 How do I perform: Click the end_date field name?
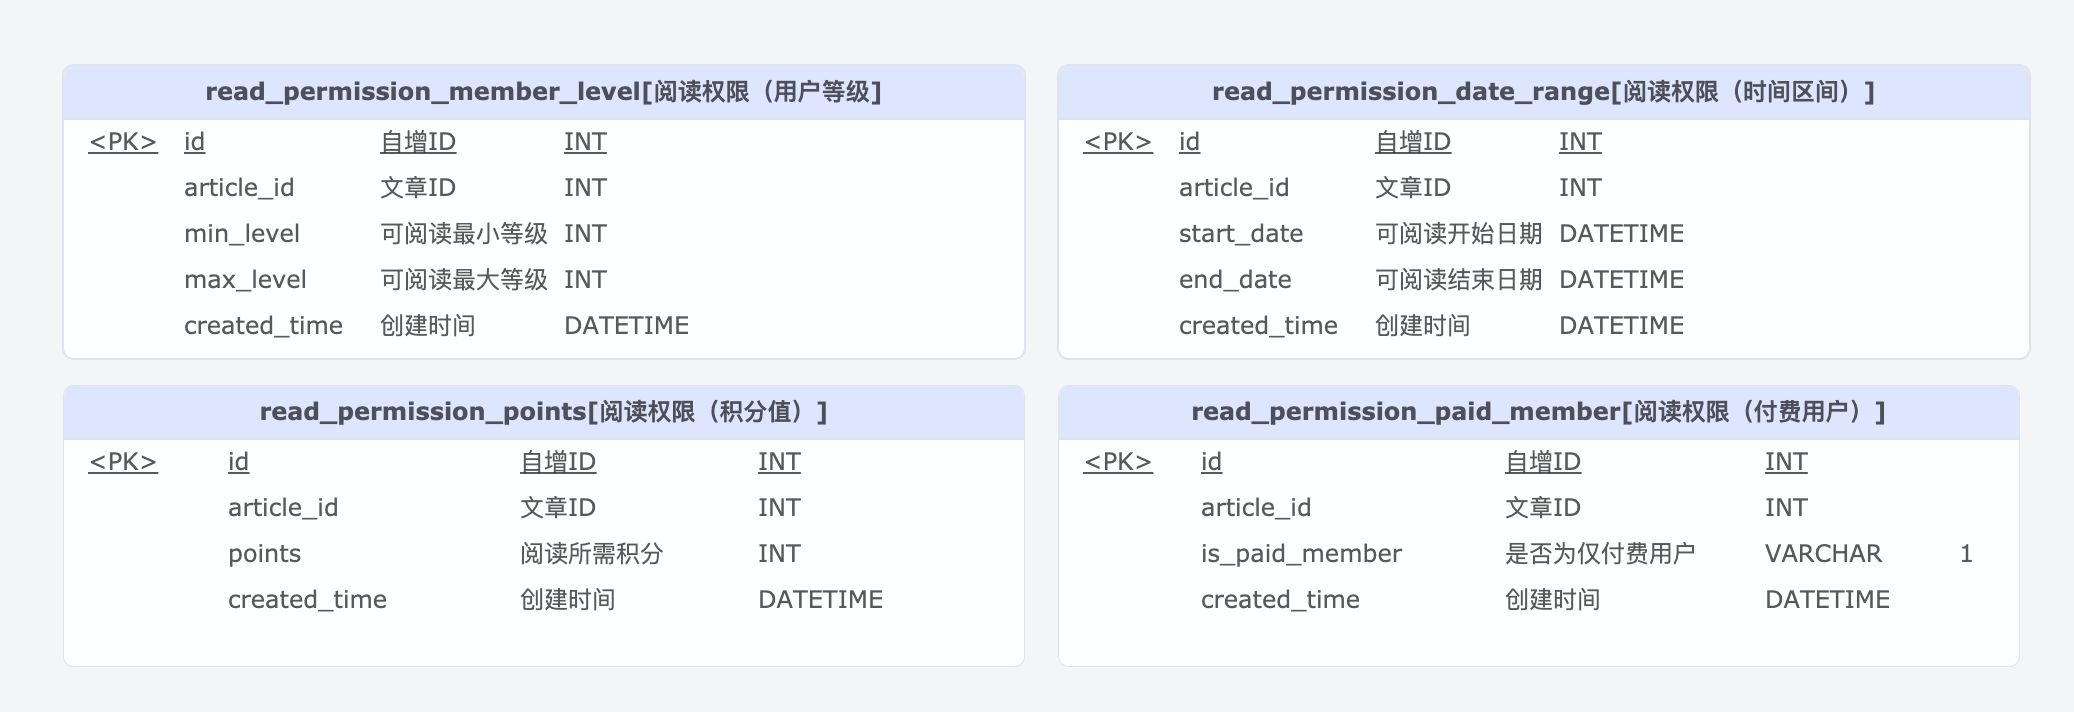click(1235, 280)
